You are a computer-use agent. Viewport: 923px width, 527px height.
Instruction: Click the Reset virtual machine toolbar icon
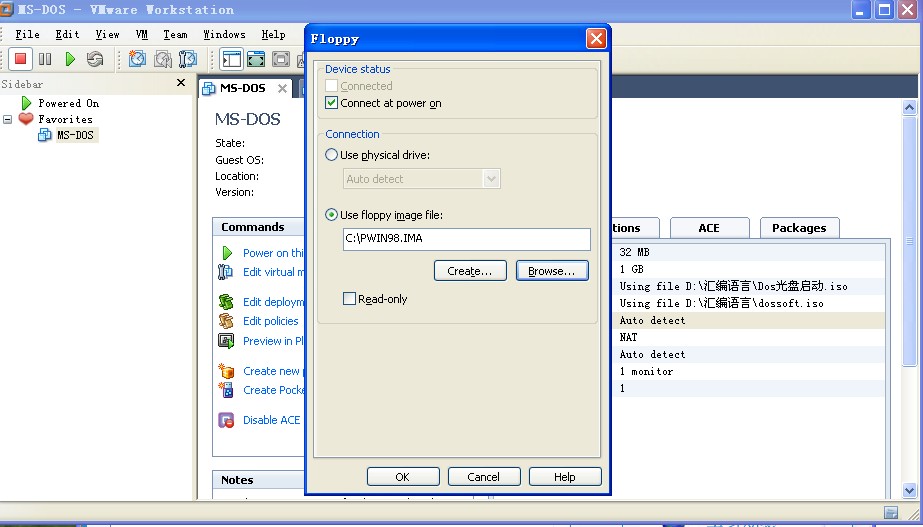tap(95, 59)
